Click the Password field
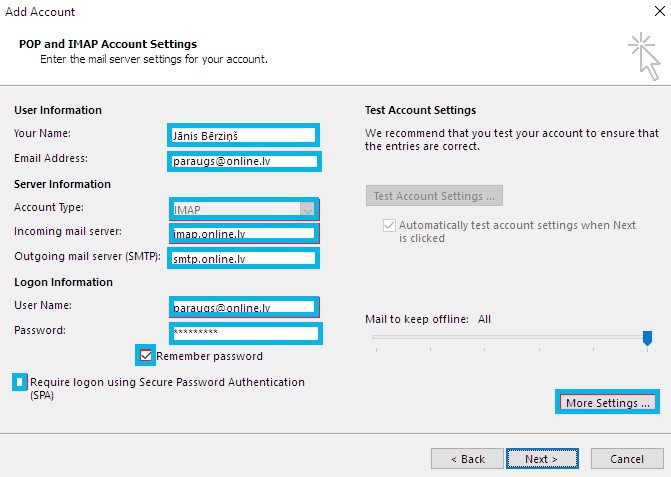The width and height of the screenshot is (671, 477). tap(246, 333)
